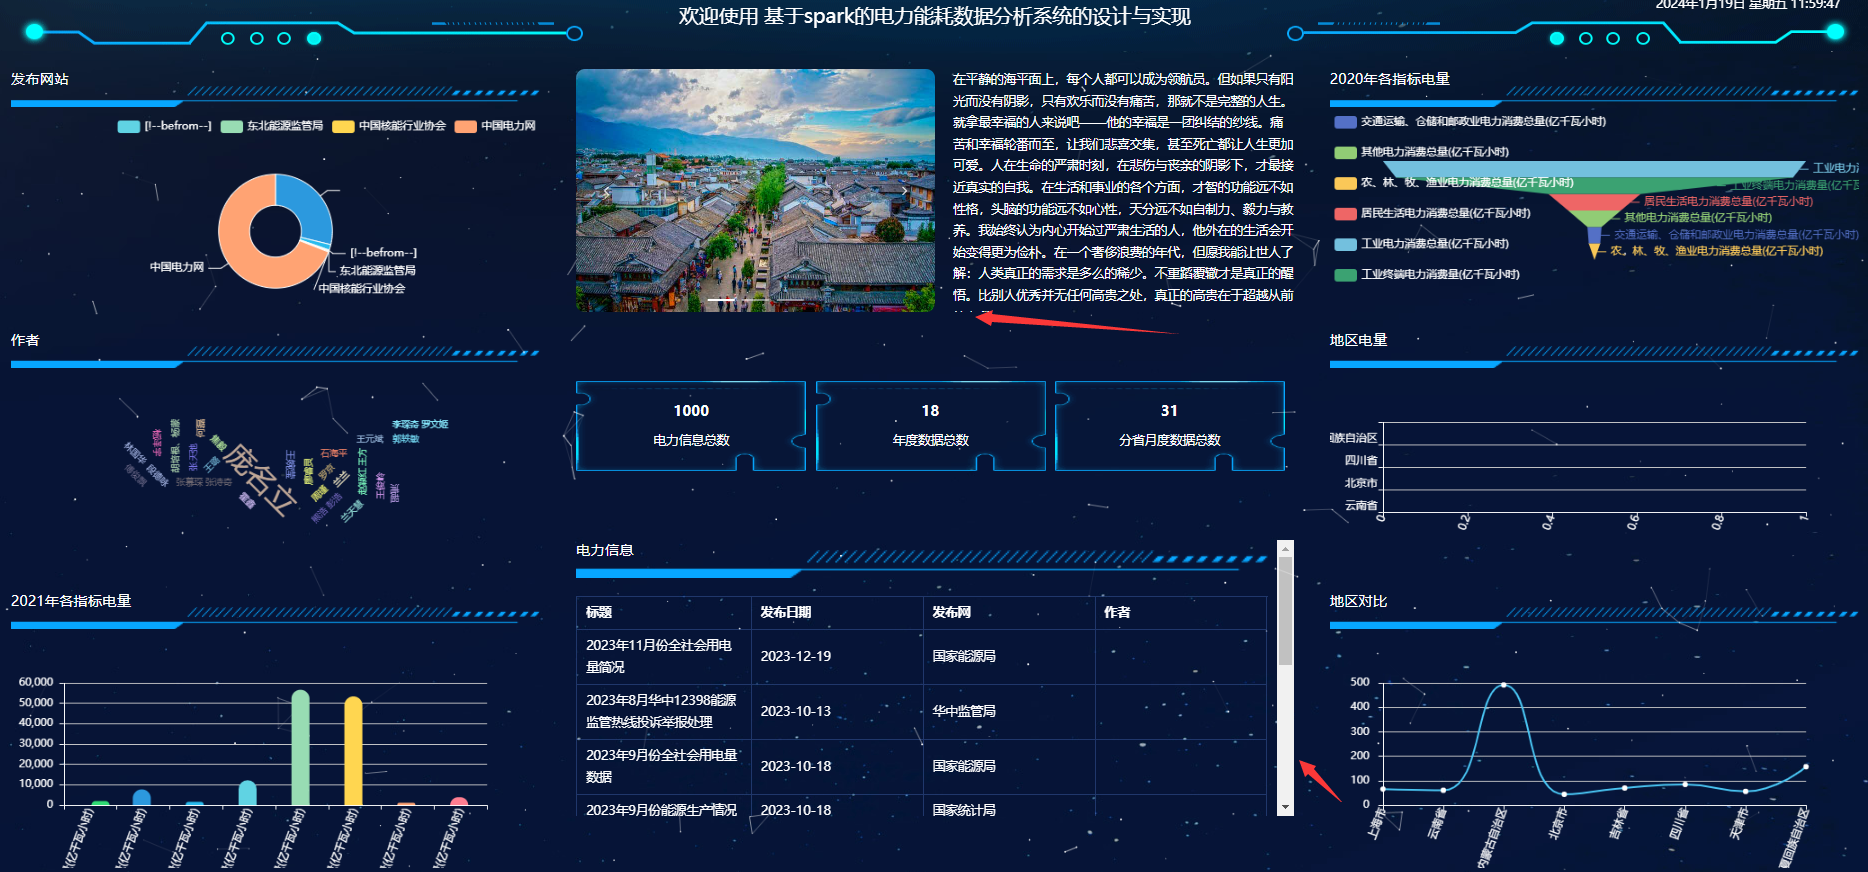This screenshot has height=872, width=1868.
Task: Click the tallest green bar in 2021 chart
Action: pos(300,747)
